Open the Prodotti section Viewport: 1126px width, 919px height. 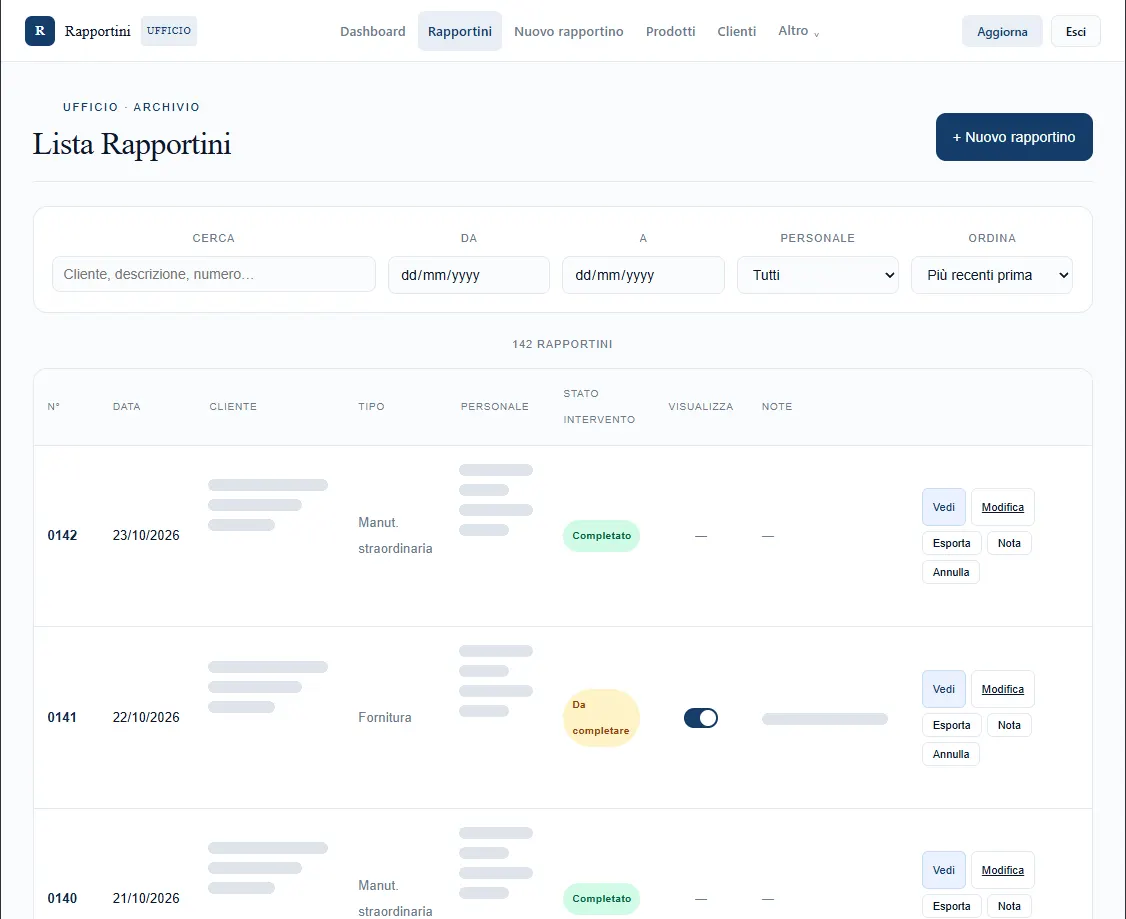click(x=670, y=32)
